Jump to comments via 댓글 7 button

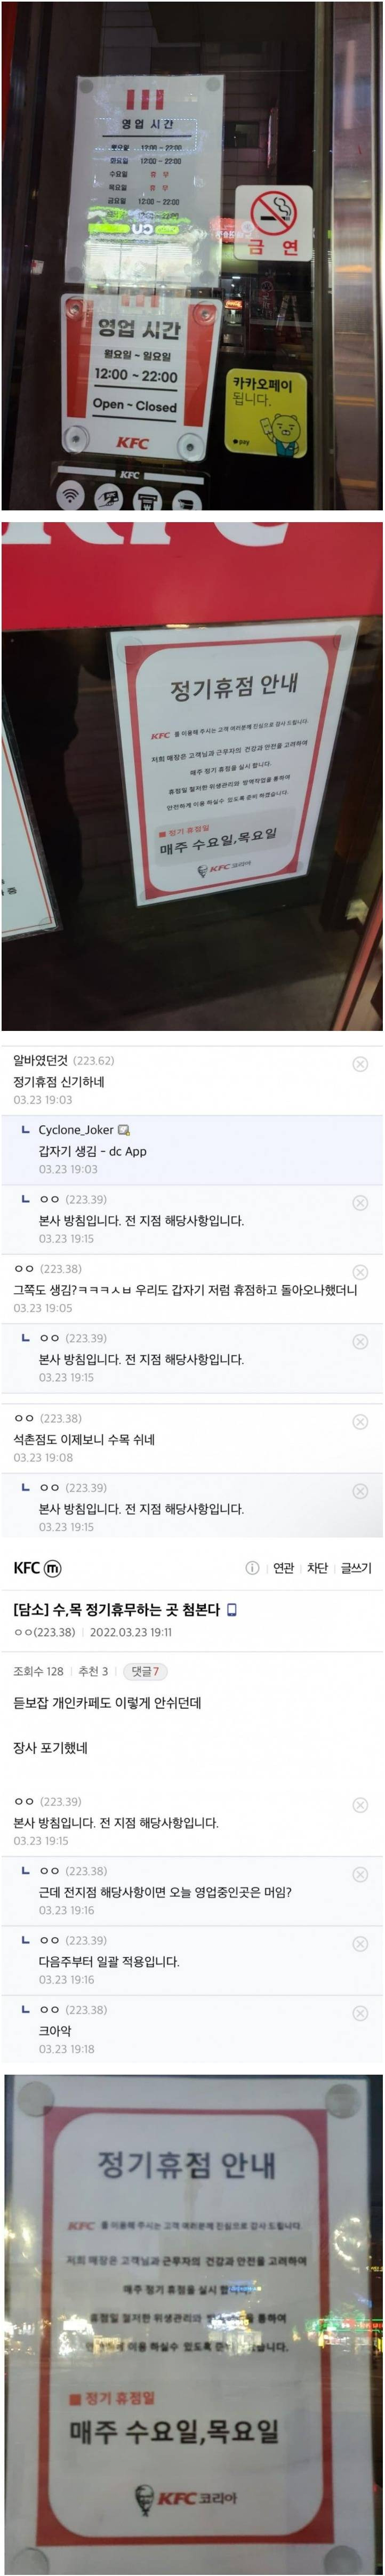pos(145,1671)
